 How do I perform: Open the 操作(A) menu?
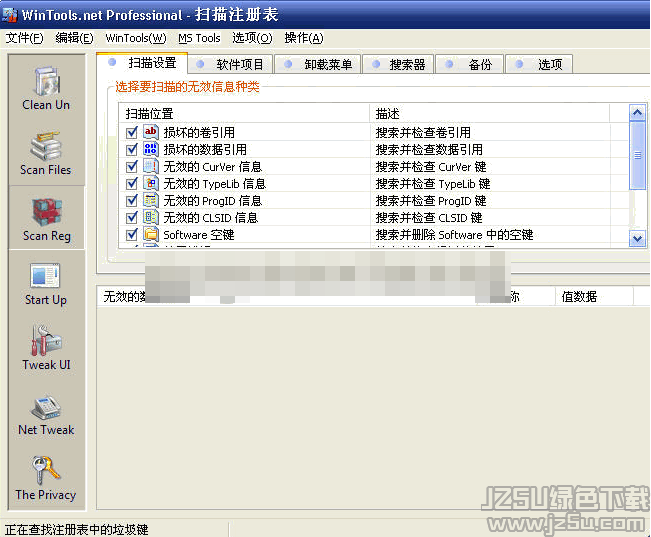coord(304,38)
